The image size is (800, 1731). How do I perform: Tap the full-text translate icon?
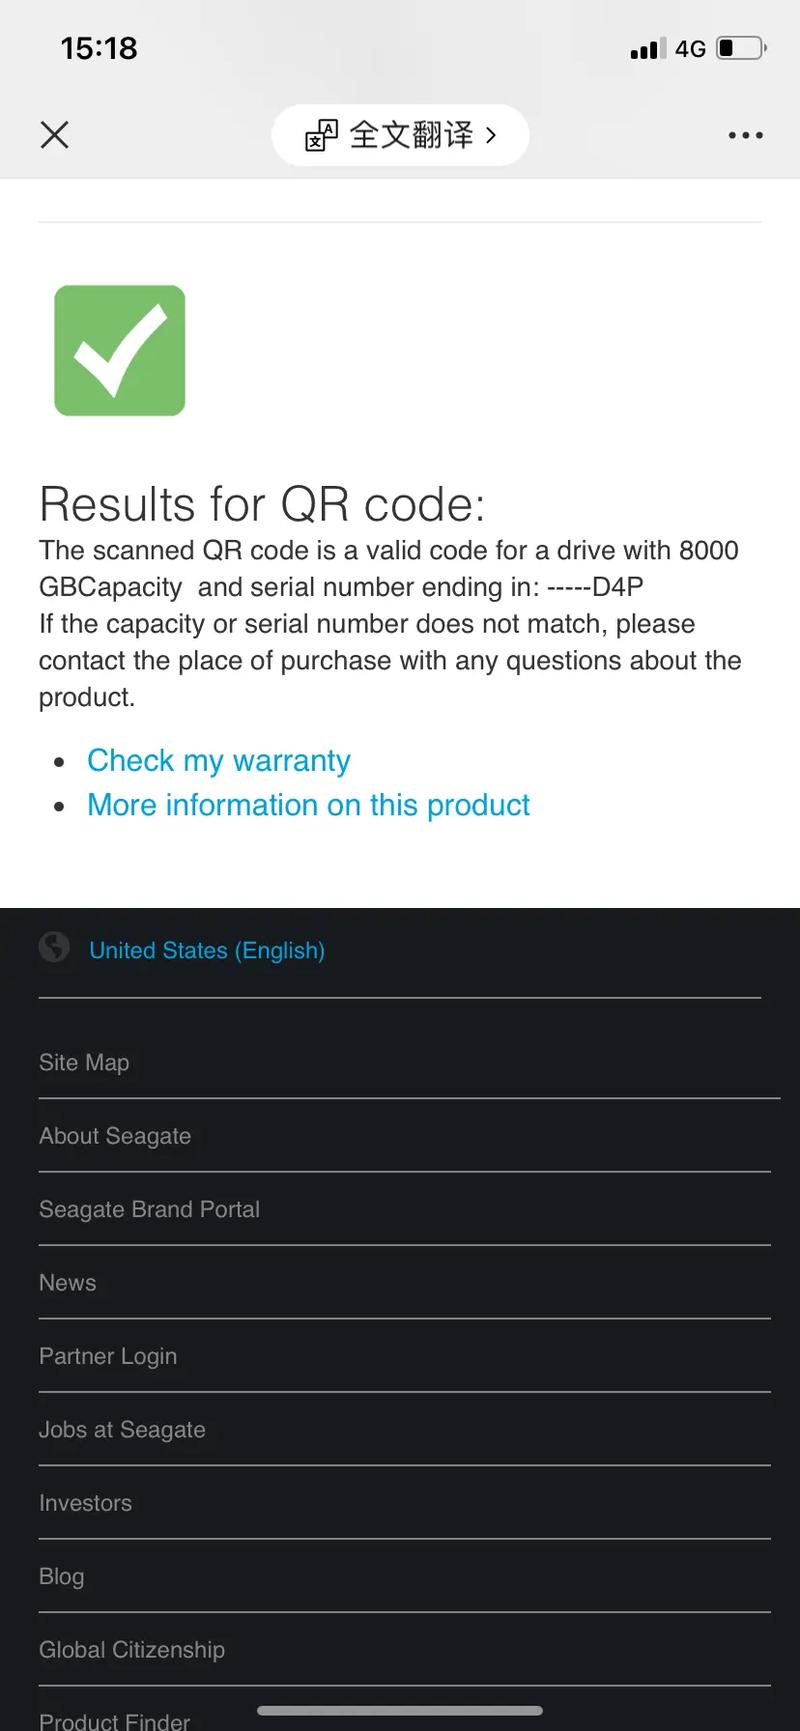point(321,135)
